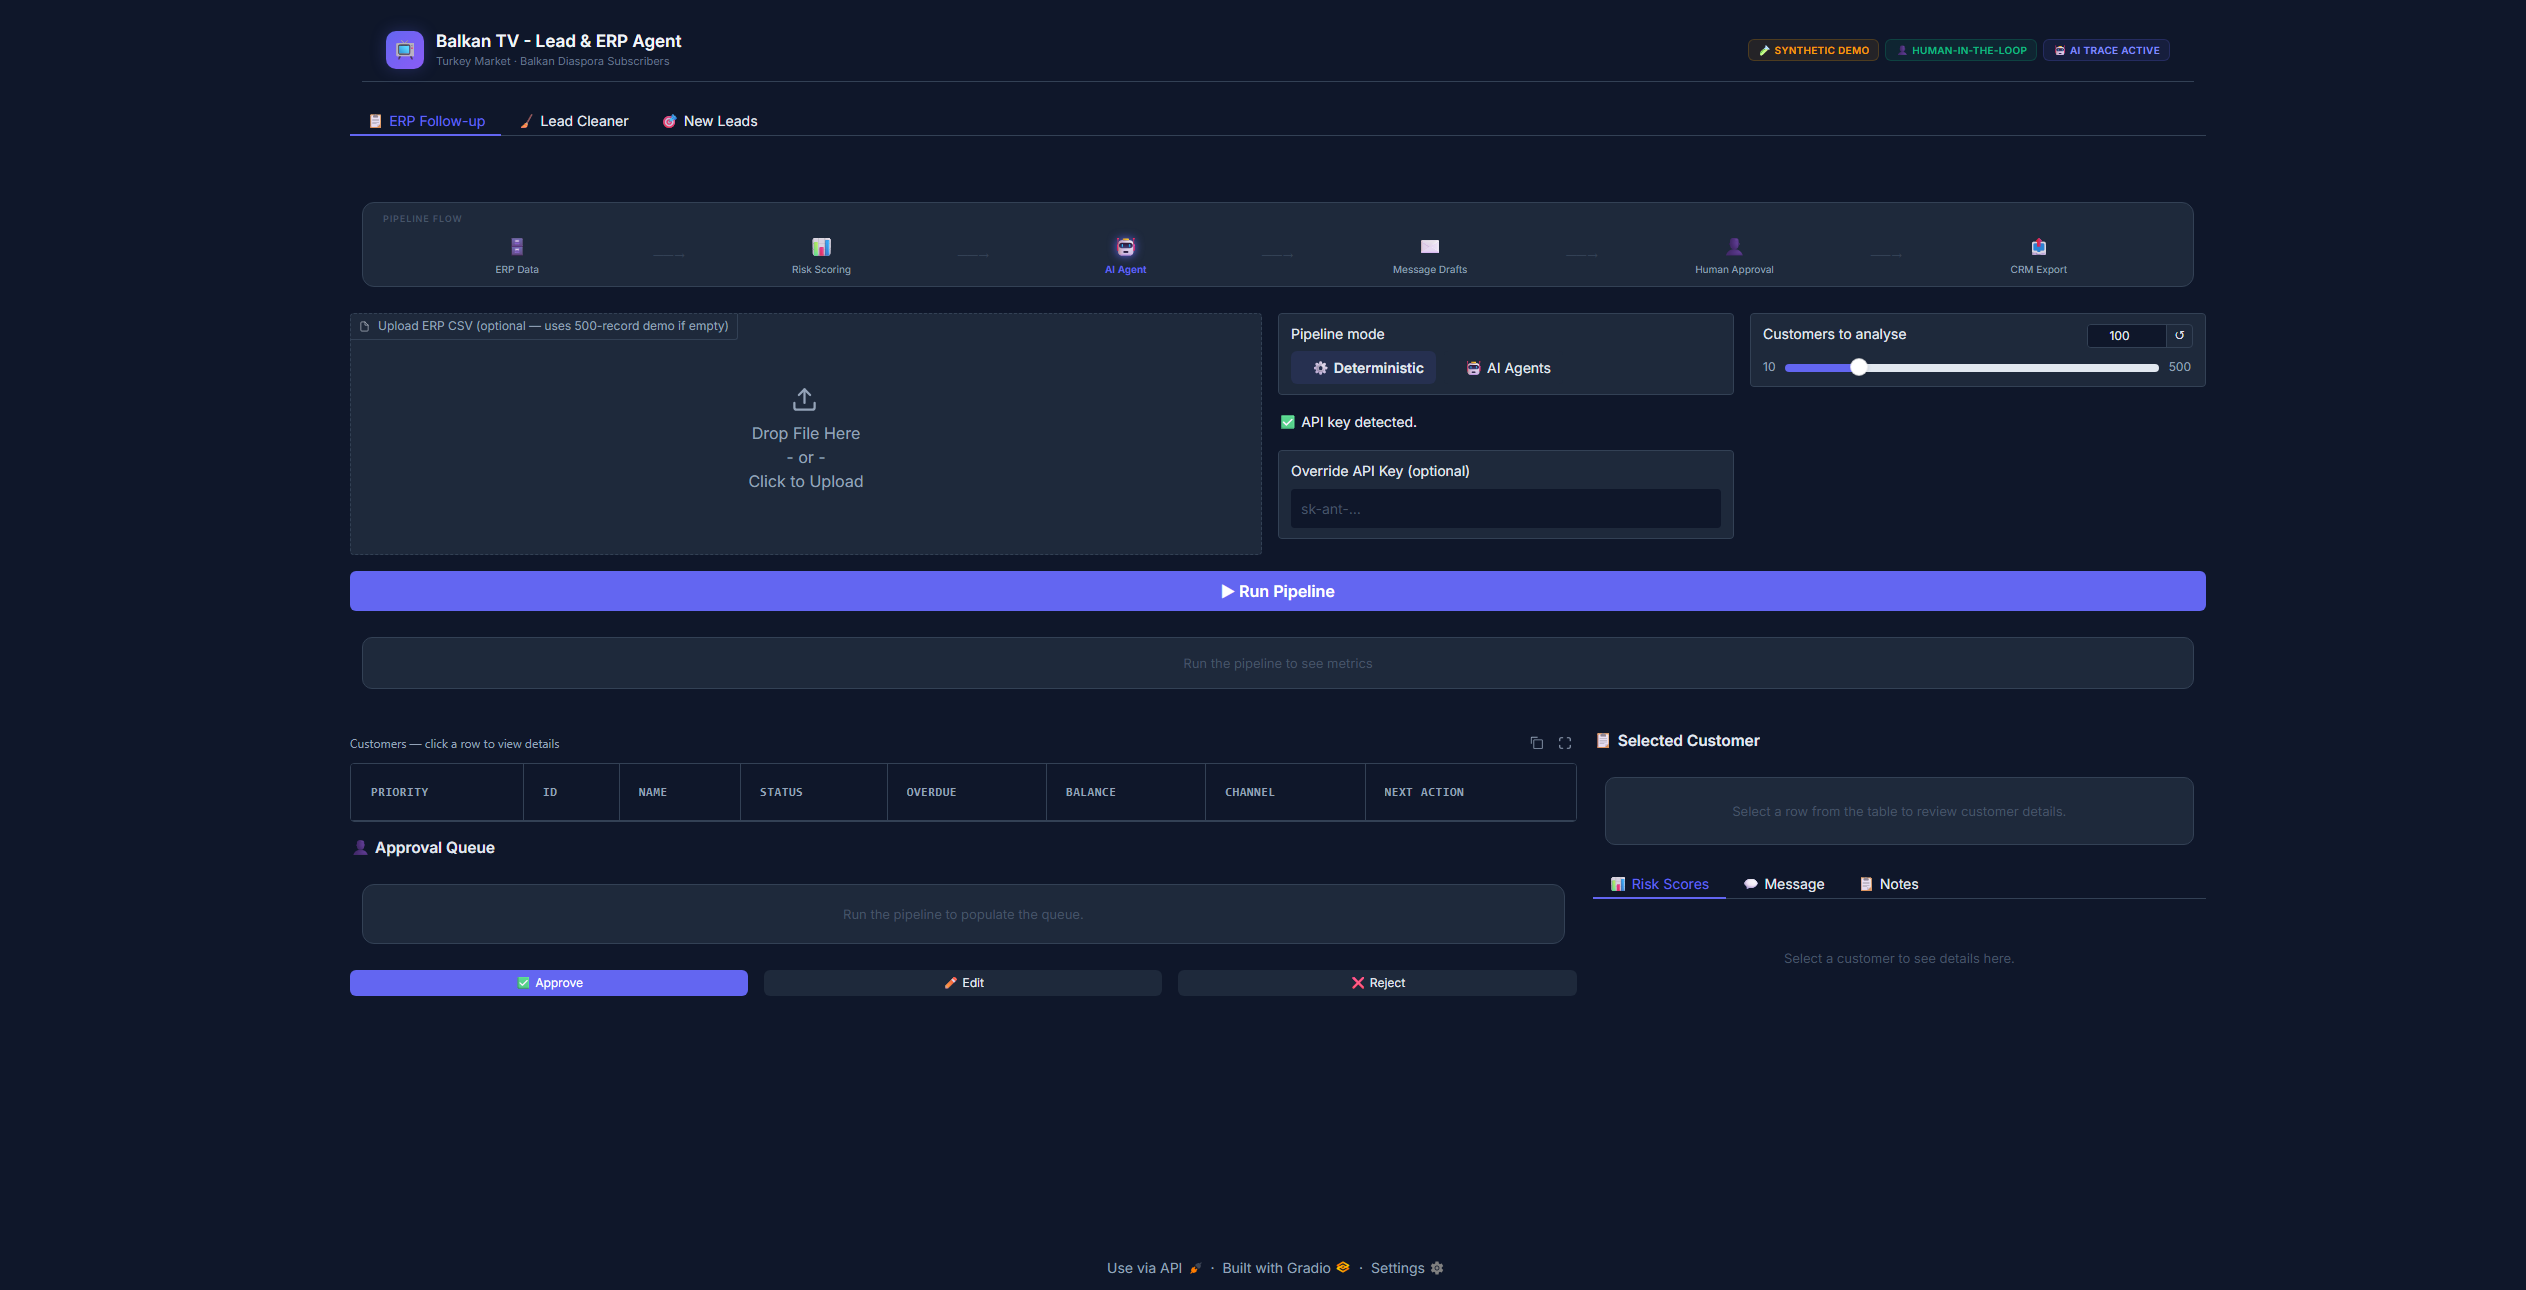Click the PRIORITY column header

point(437,792)
